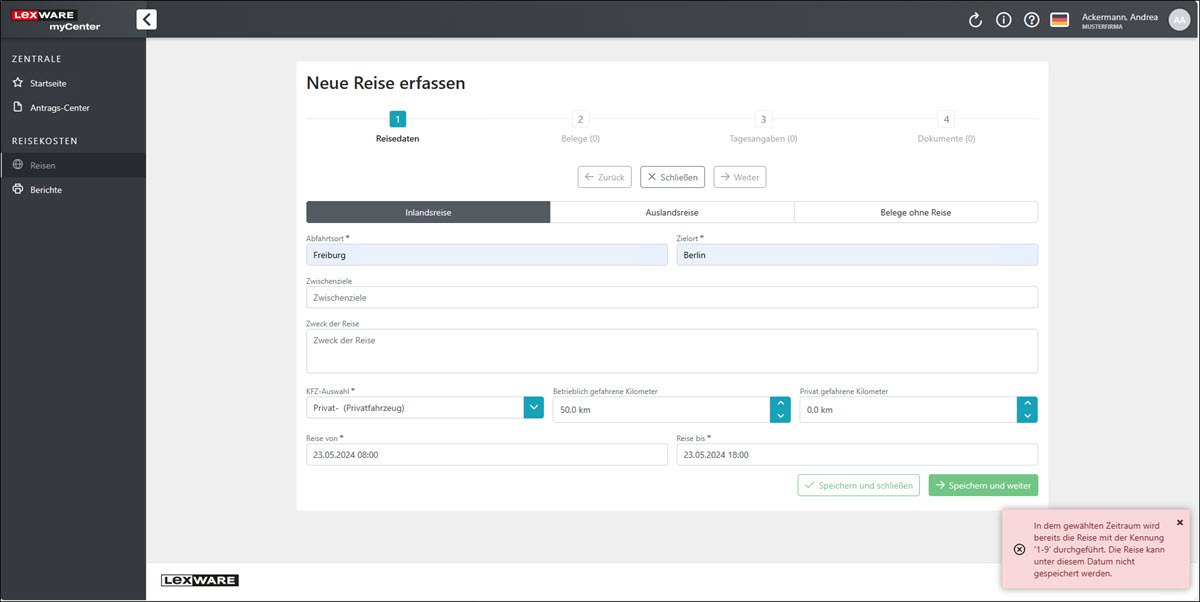Screen dimensions: 1200x602
Task: Click the Schließen button
Action: [x=672, y=177]
